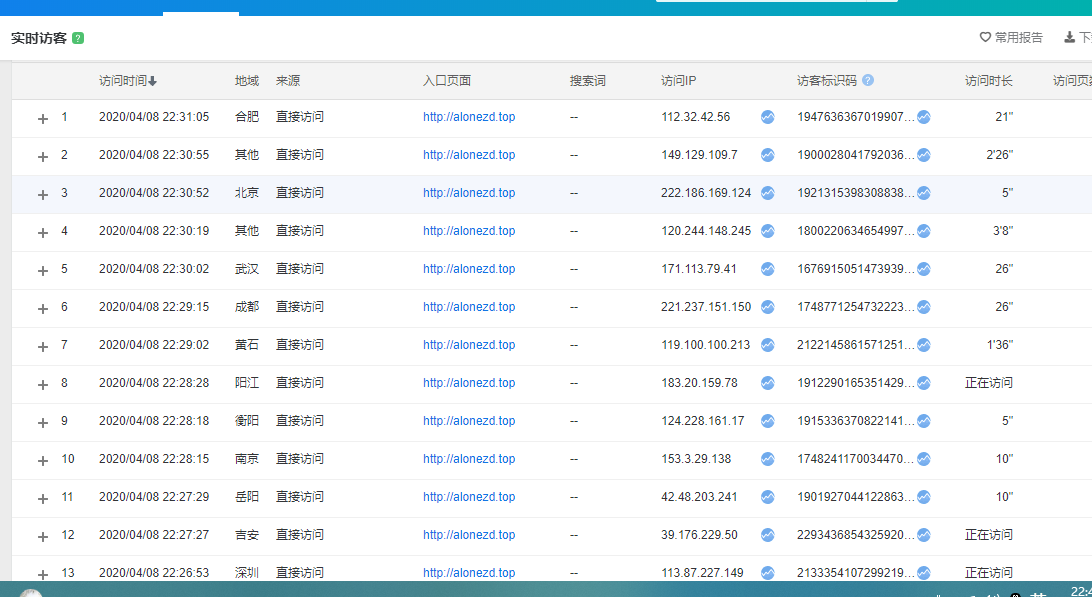Open help icon next to 实时访客 title
This screenshot has height=597, width=1092.
pos(78,38)
